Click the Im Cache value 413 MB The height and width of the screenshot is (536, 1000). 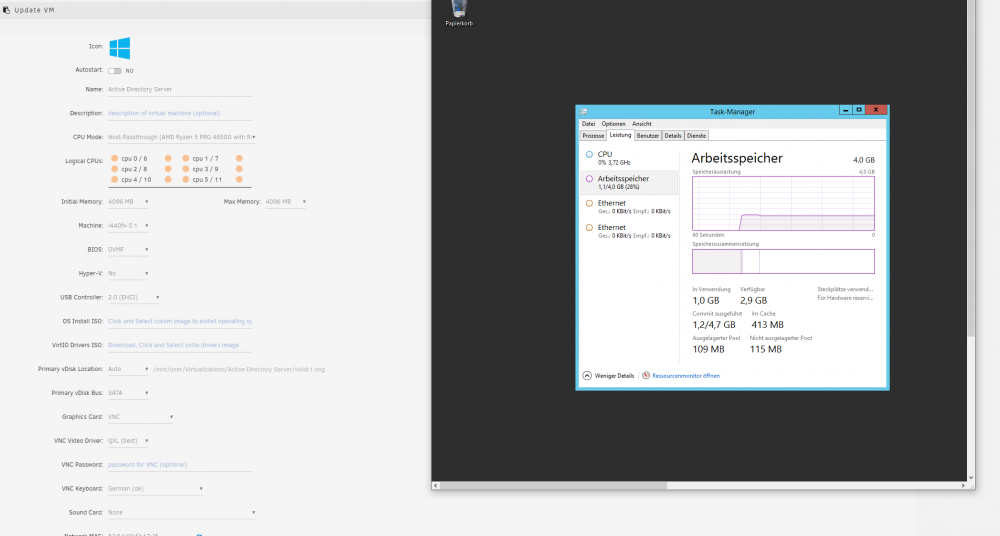coord(767,325)
